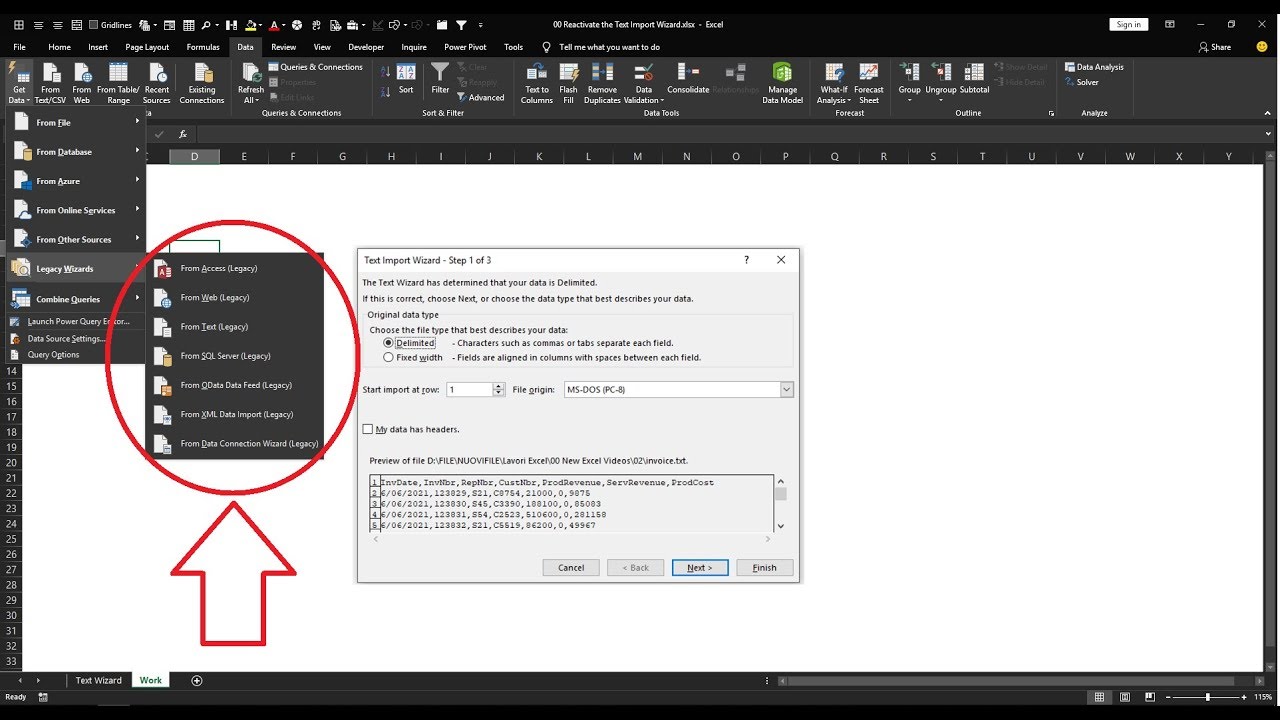
Task: Open the Get Data dropdown
Action: [x=19, y=83]
